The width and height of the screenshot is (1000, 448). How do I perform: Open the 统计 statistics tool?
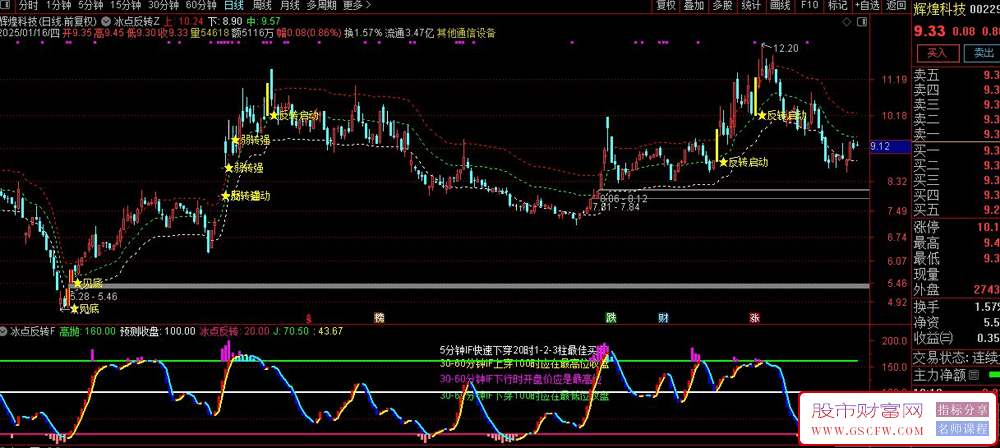click(752, 6)
